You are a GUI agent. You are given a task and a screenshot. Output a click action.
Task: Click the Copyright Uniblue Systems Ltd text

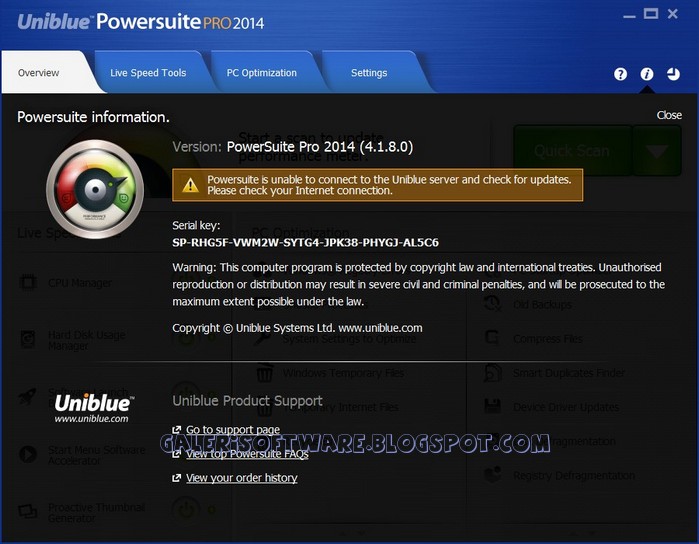pos(297,328)
